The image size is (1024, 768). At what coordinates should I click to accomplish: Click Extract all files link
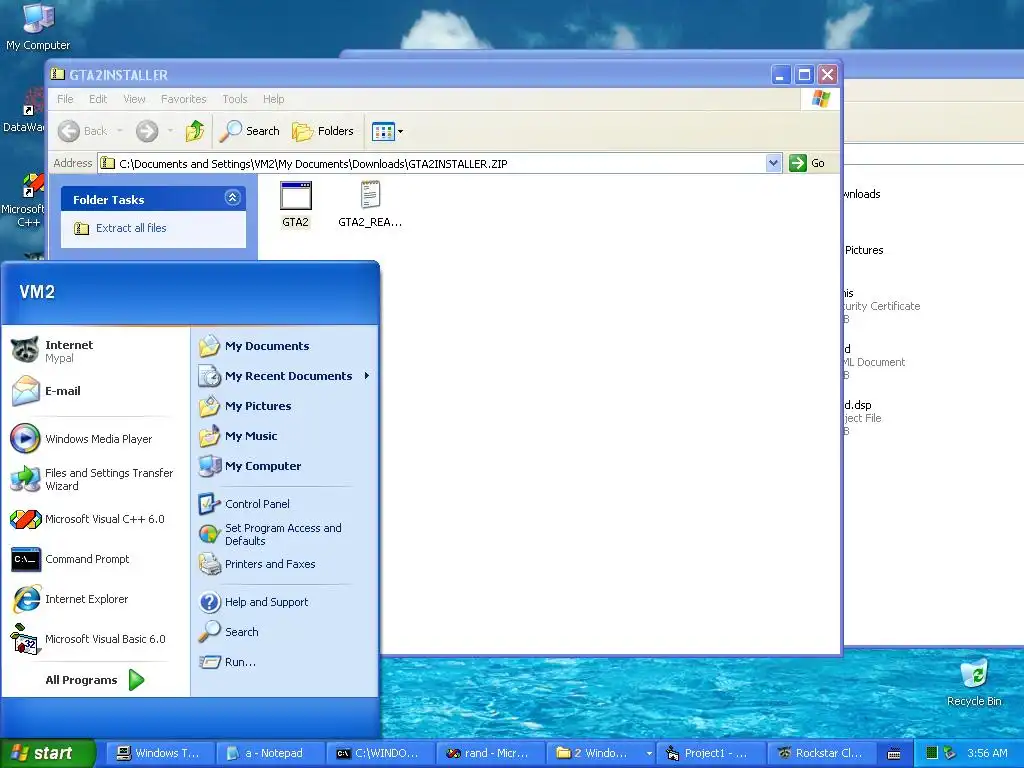point(131,228)
